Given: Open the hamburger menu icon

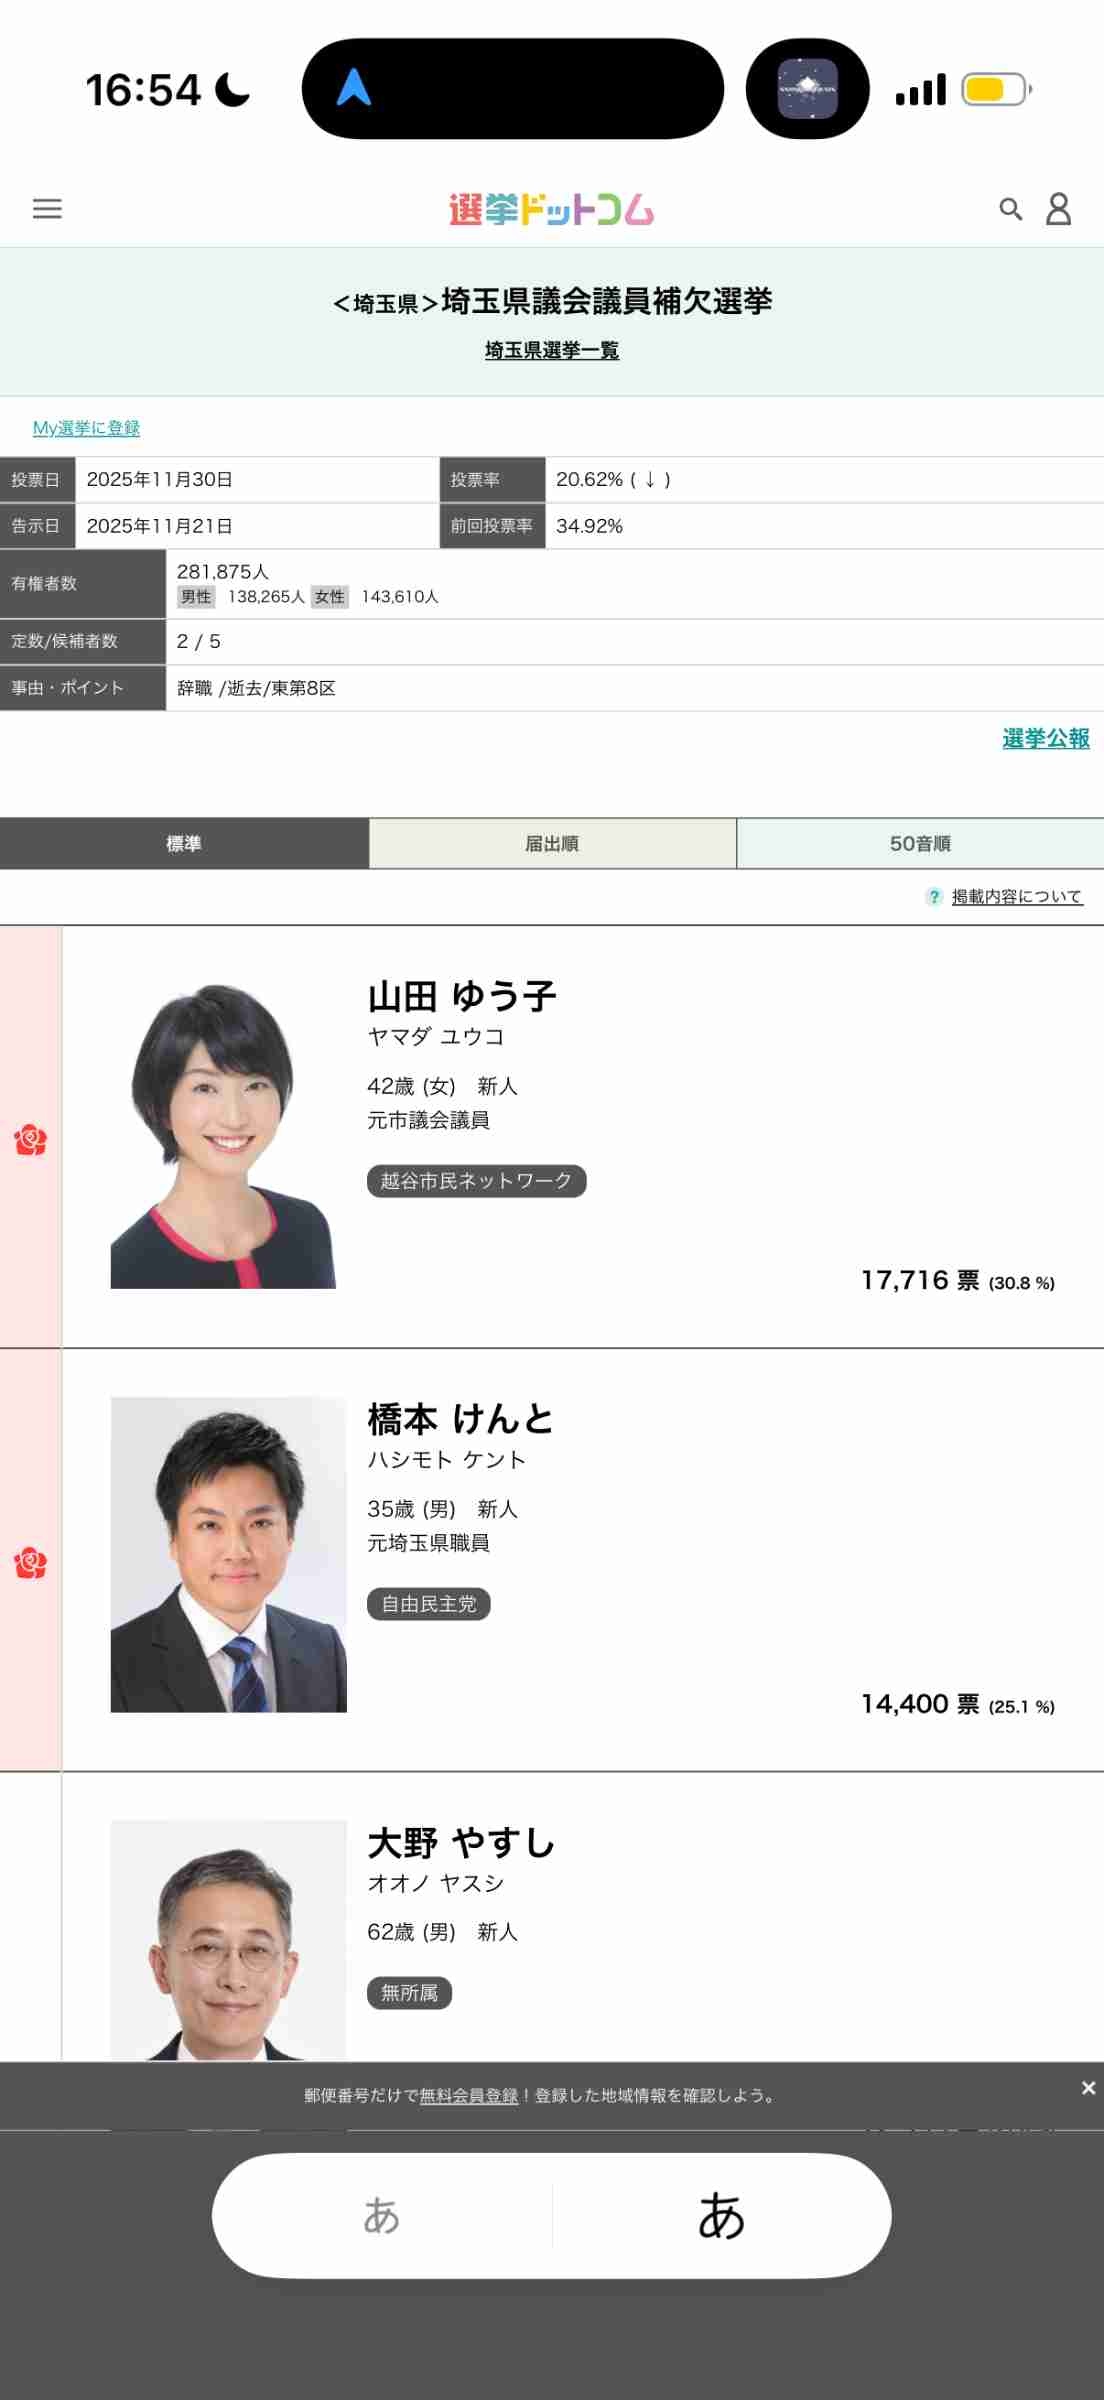Looking at the screenshot, I should (47, 208).
